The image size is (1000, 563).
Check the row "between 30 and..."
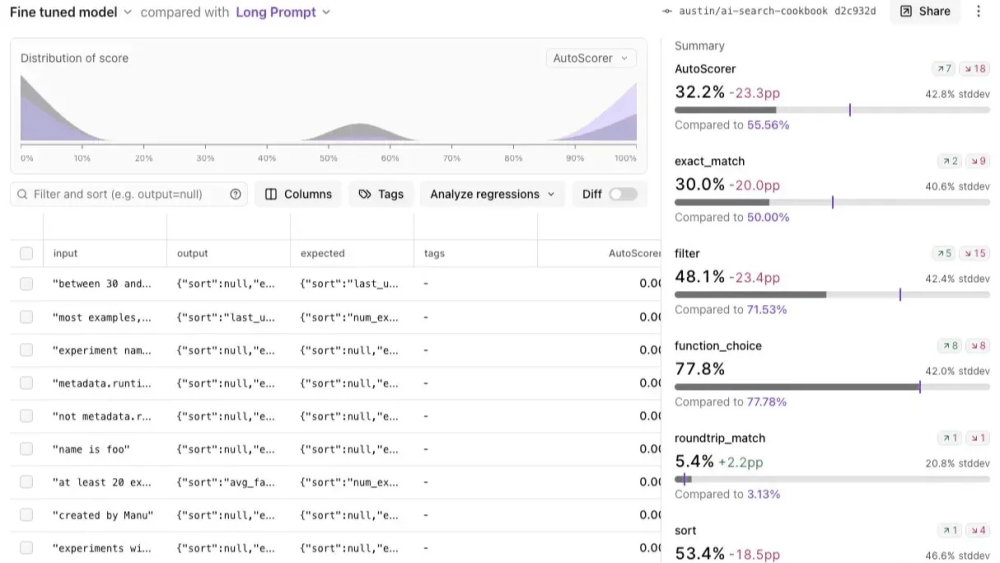[x=26, y=284]
